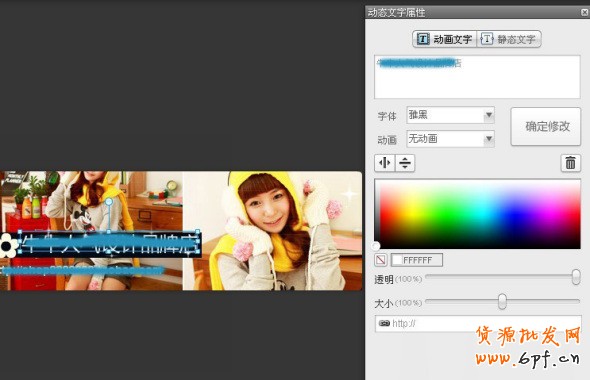This screenshot has height=380, width=590.
Task: Click the FFFFFF hex color field
Action: (417, 260)
